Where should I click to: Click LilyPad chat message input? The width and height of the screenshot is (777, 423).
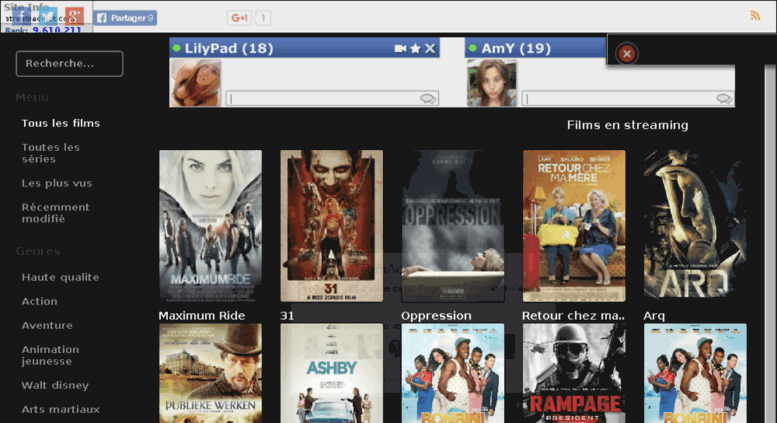332,99
